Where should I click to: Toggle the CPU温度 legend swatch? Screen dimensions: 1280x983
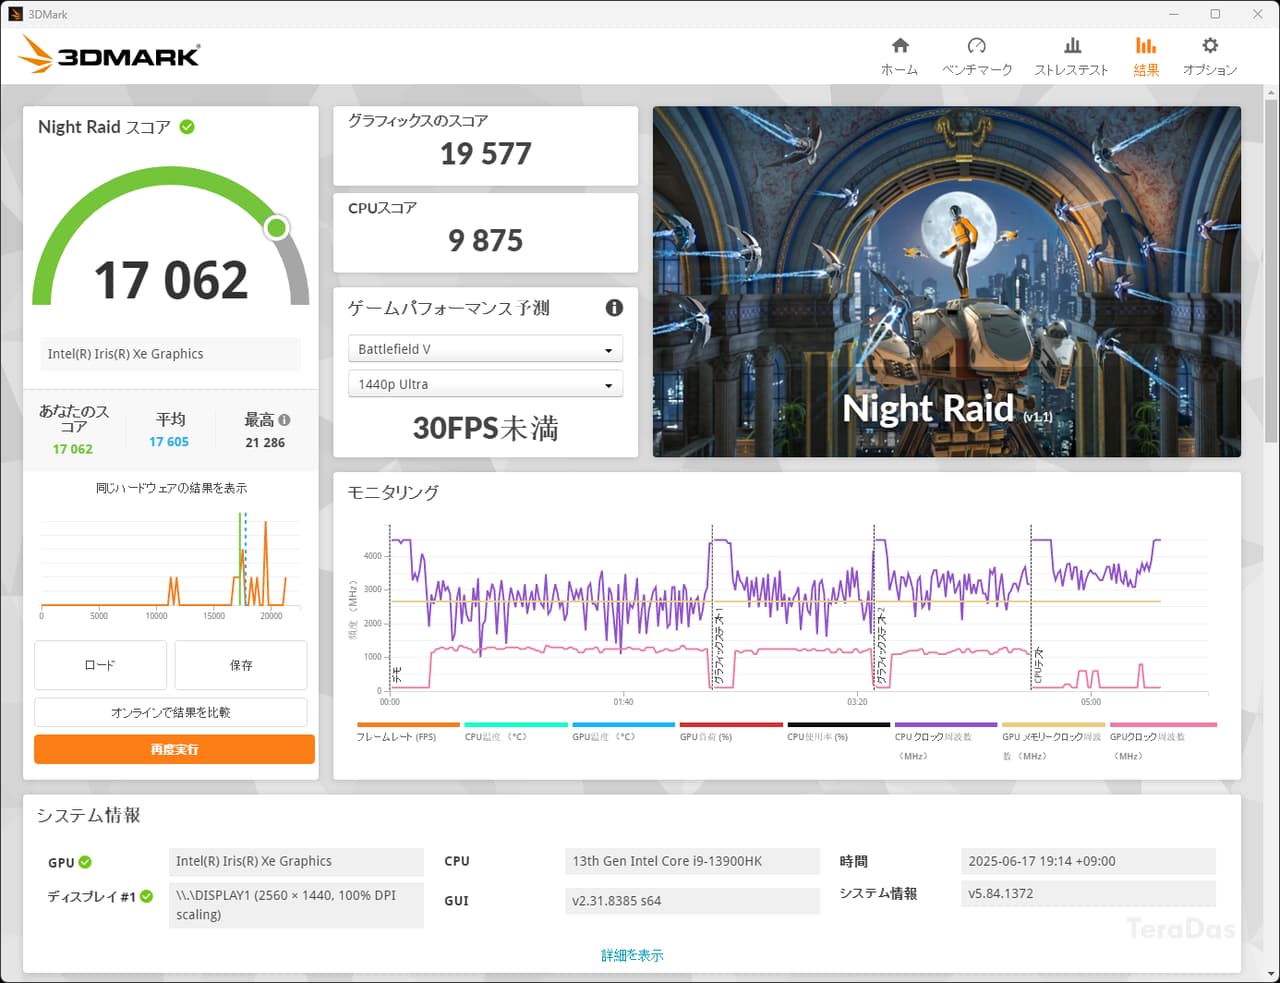point(516,725)
